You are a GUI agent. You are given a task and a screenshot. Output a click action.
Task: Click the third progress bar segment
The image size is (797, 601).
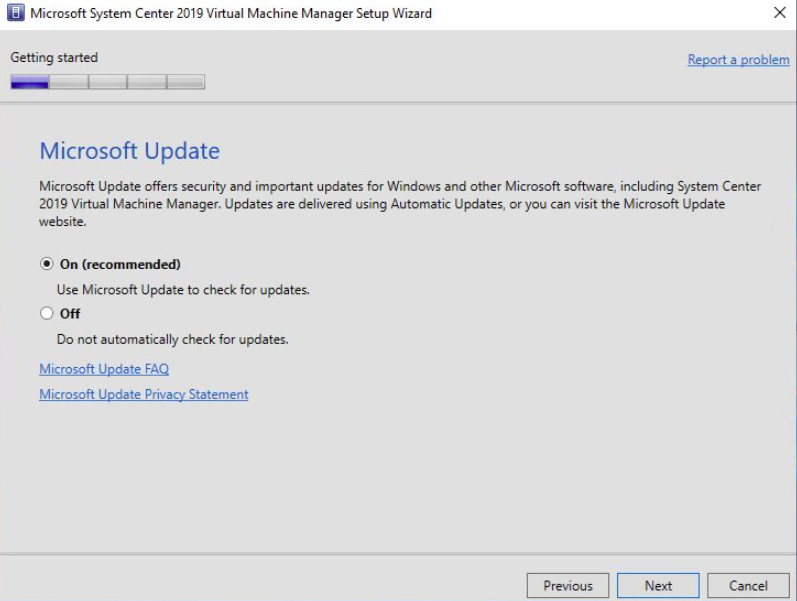tap(108, 82)
